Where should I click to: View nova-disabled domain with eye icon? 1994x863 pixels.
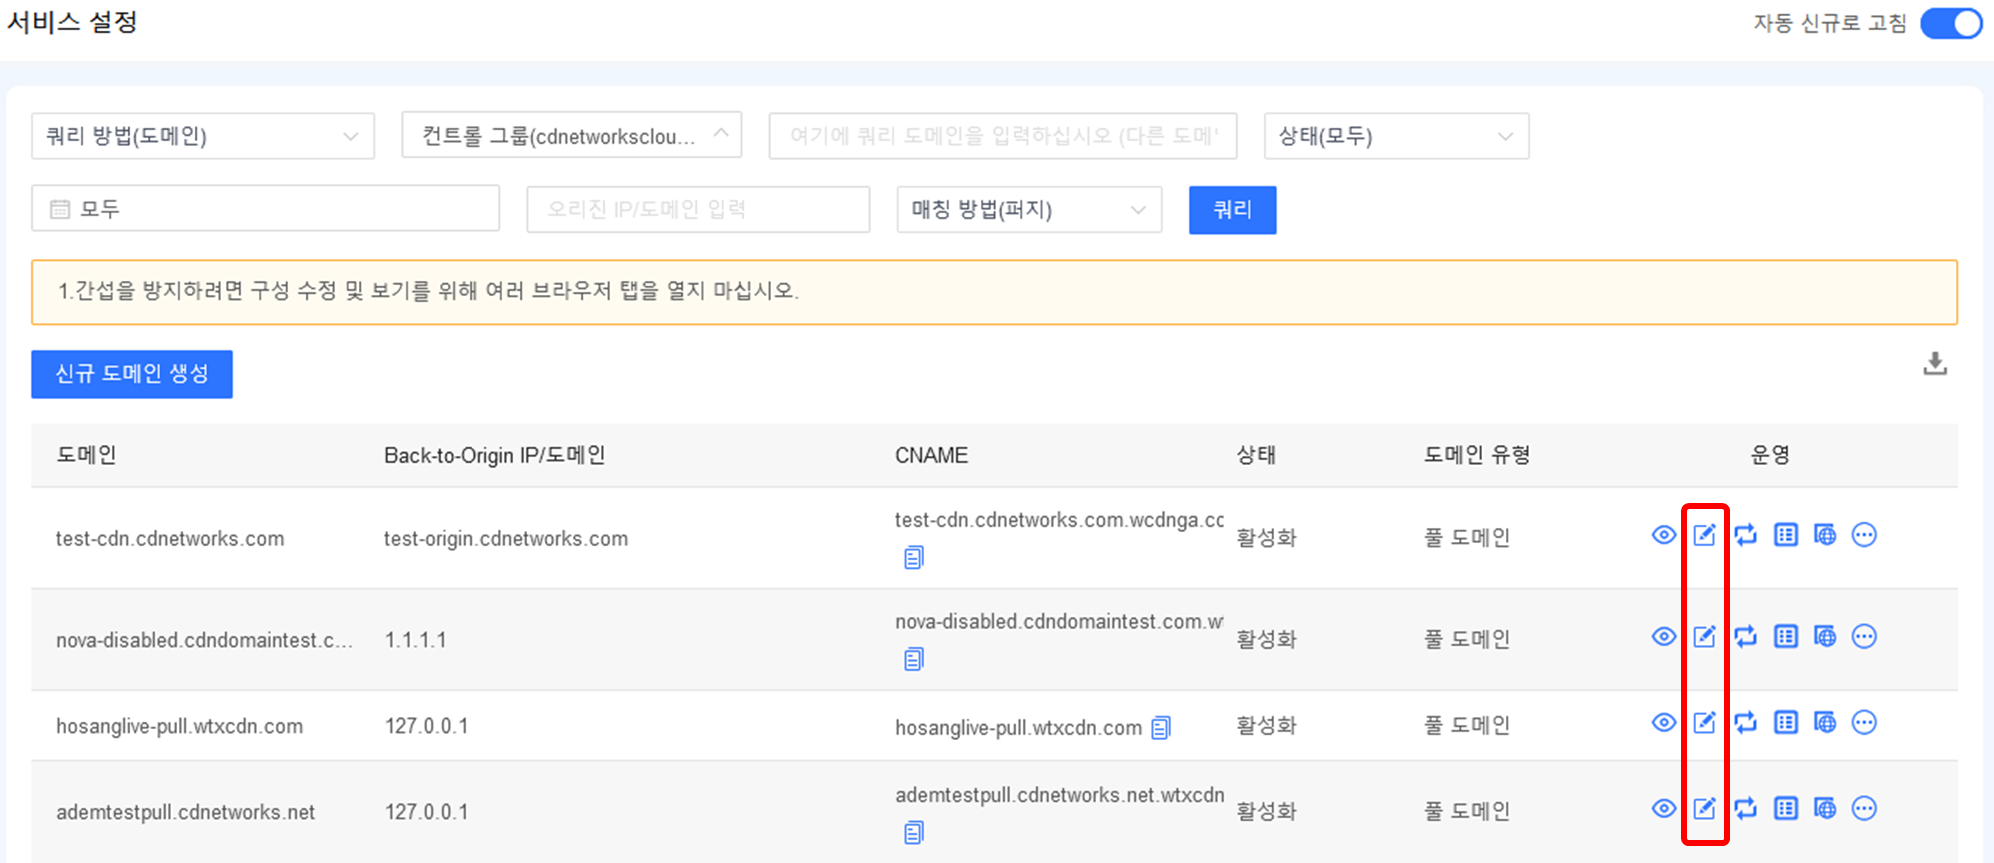click(x=1664, y=636)
